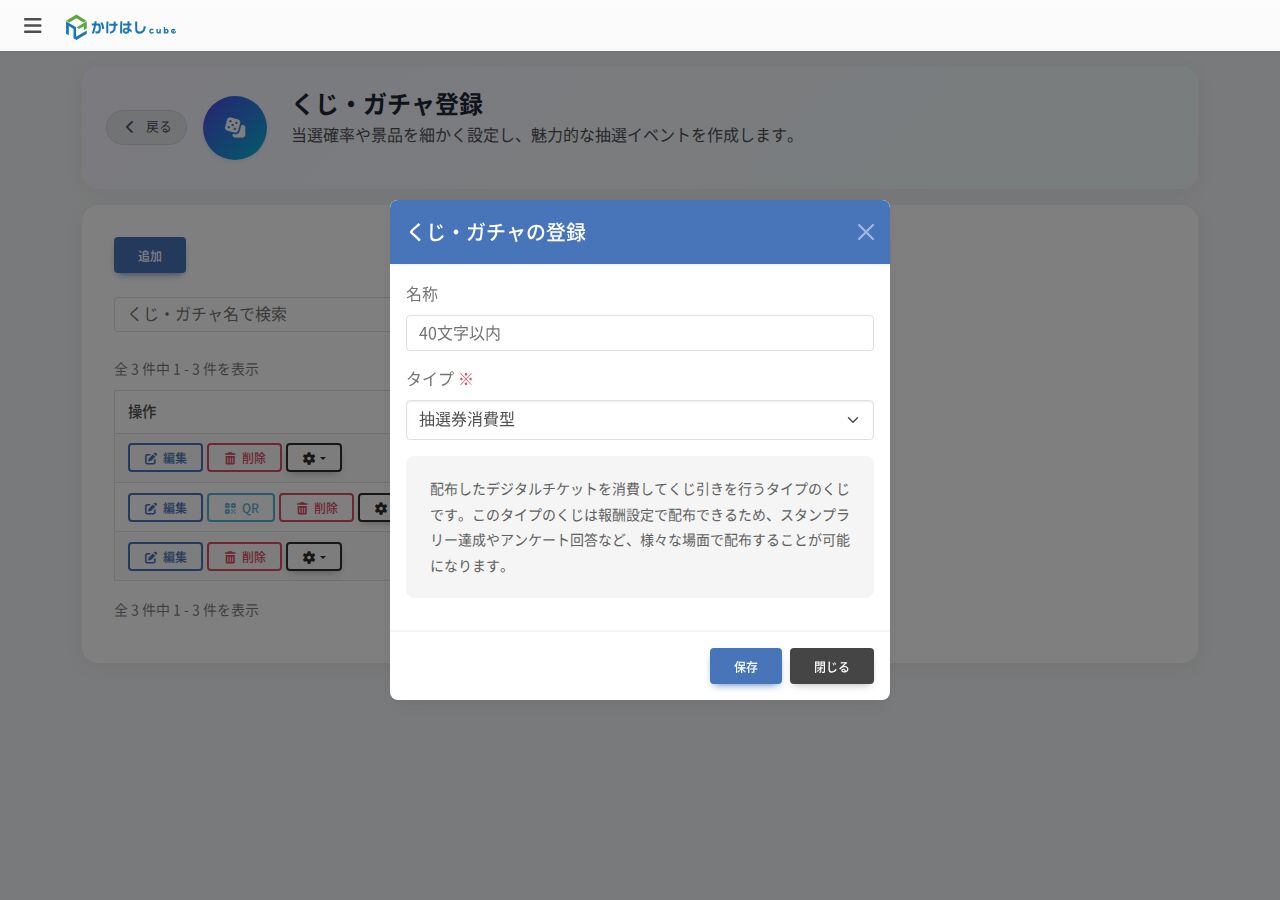Image resolution: width=1280 pixels, height=900 pixels.
Task: Click the 閉じる button
Action: click(x=832, y=666)
